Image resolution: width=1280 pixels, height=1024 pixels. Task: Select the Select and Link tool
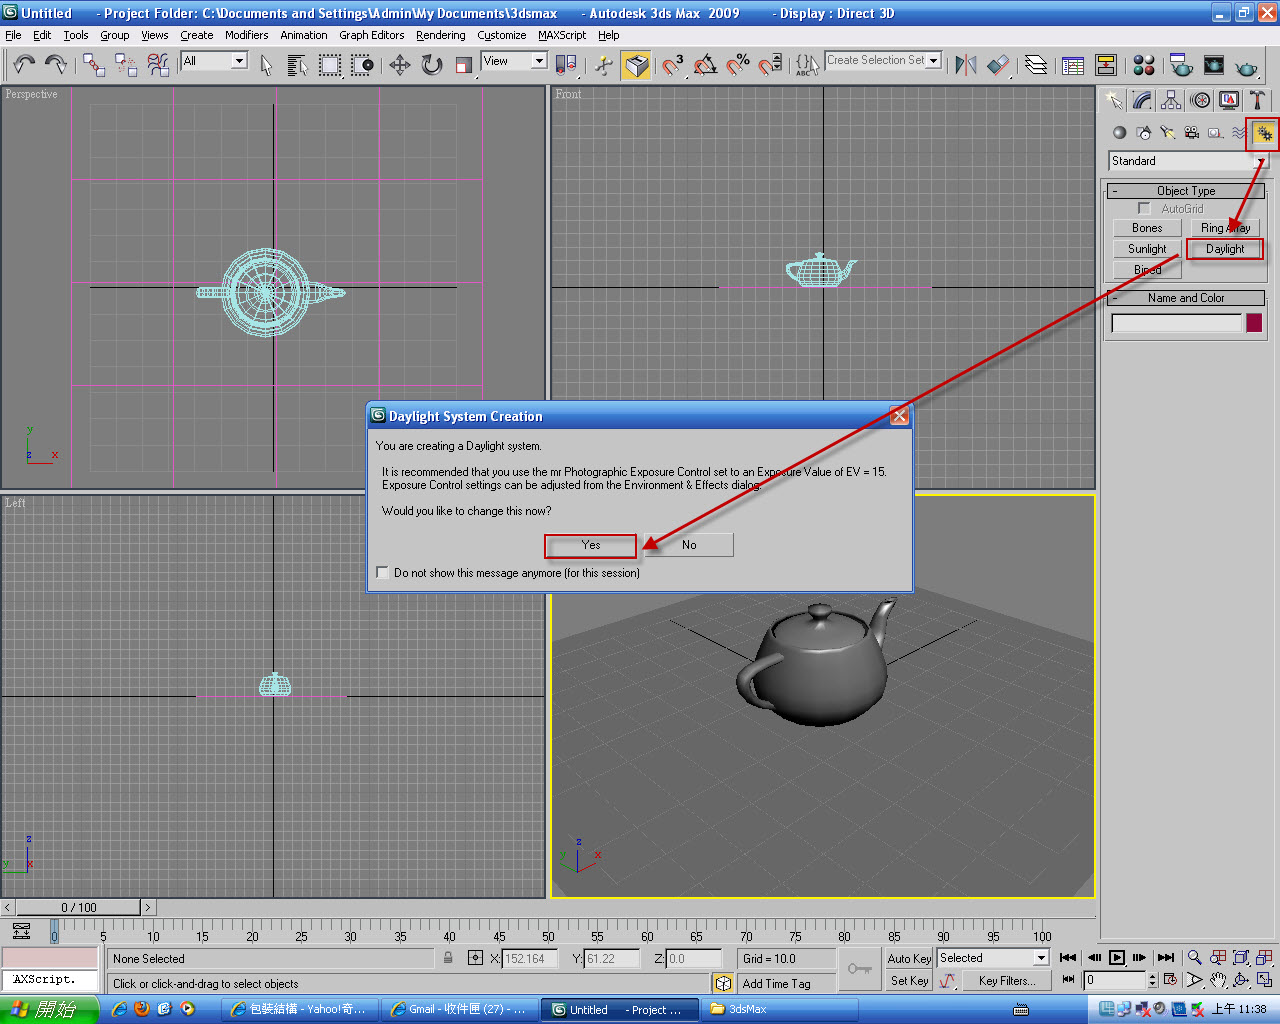coord(94,65)
